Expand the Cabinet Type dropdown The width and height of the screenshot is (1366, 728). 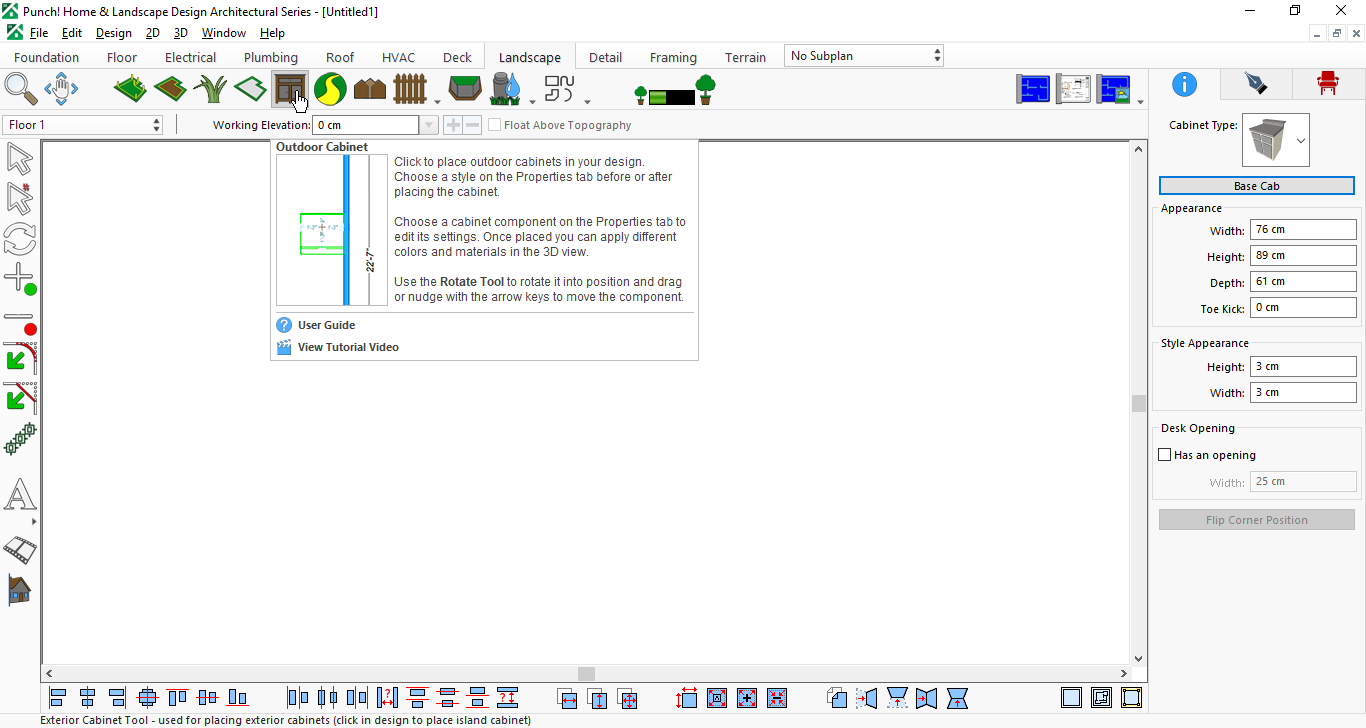tap(1300, 140)
